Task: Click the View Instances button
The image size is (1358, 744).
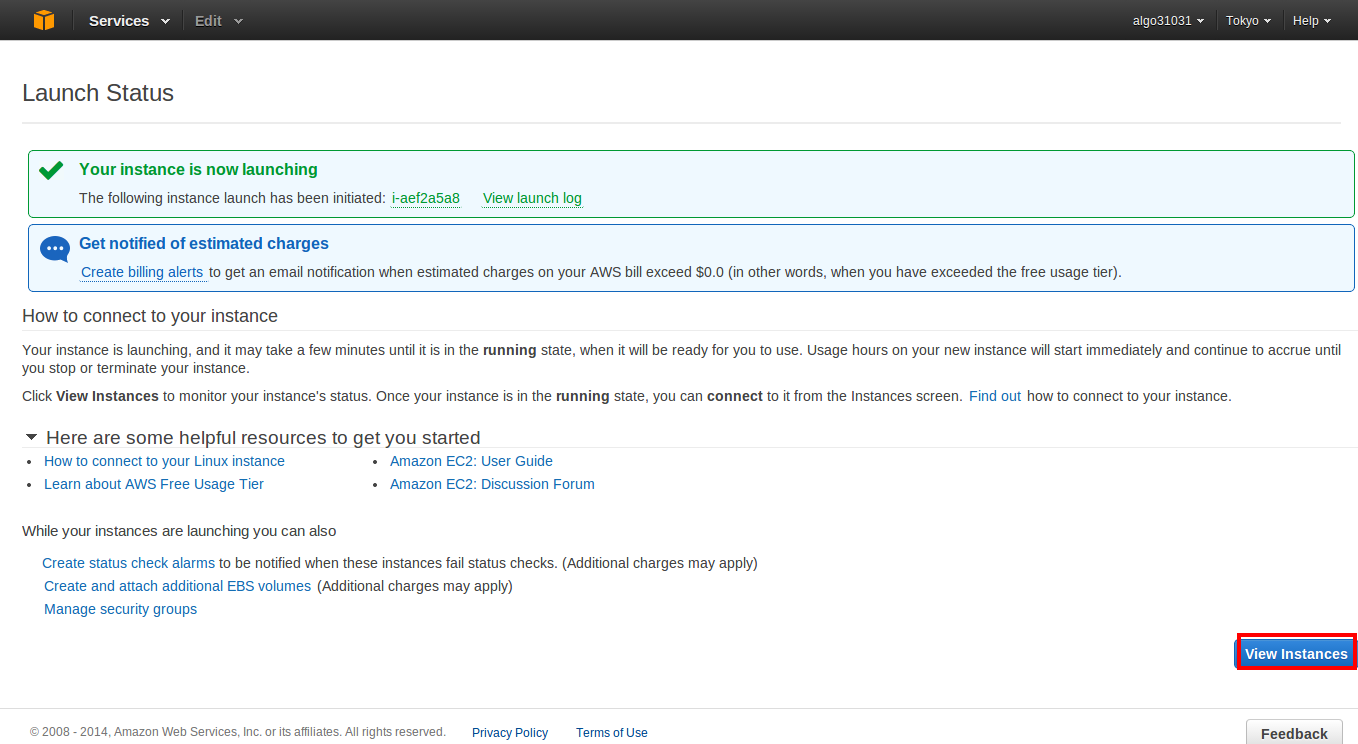Action: (x=1296, y=653)
